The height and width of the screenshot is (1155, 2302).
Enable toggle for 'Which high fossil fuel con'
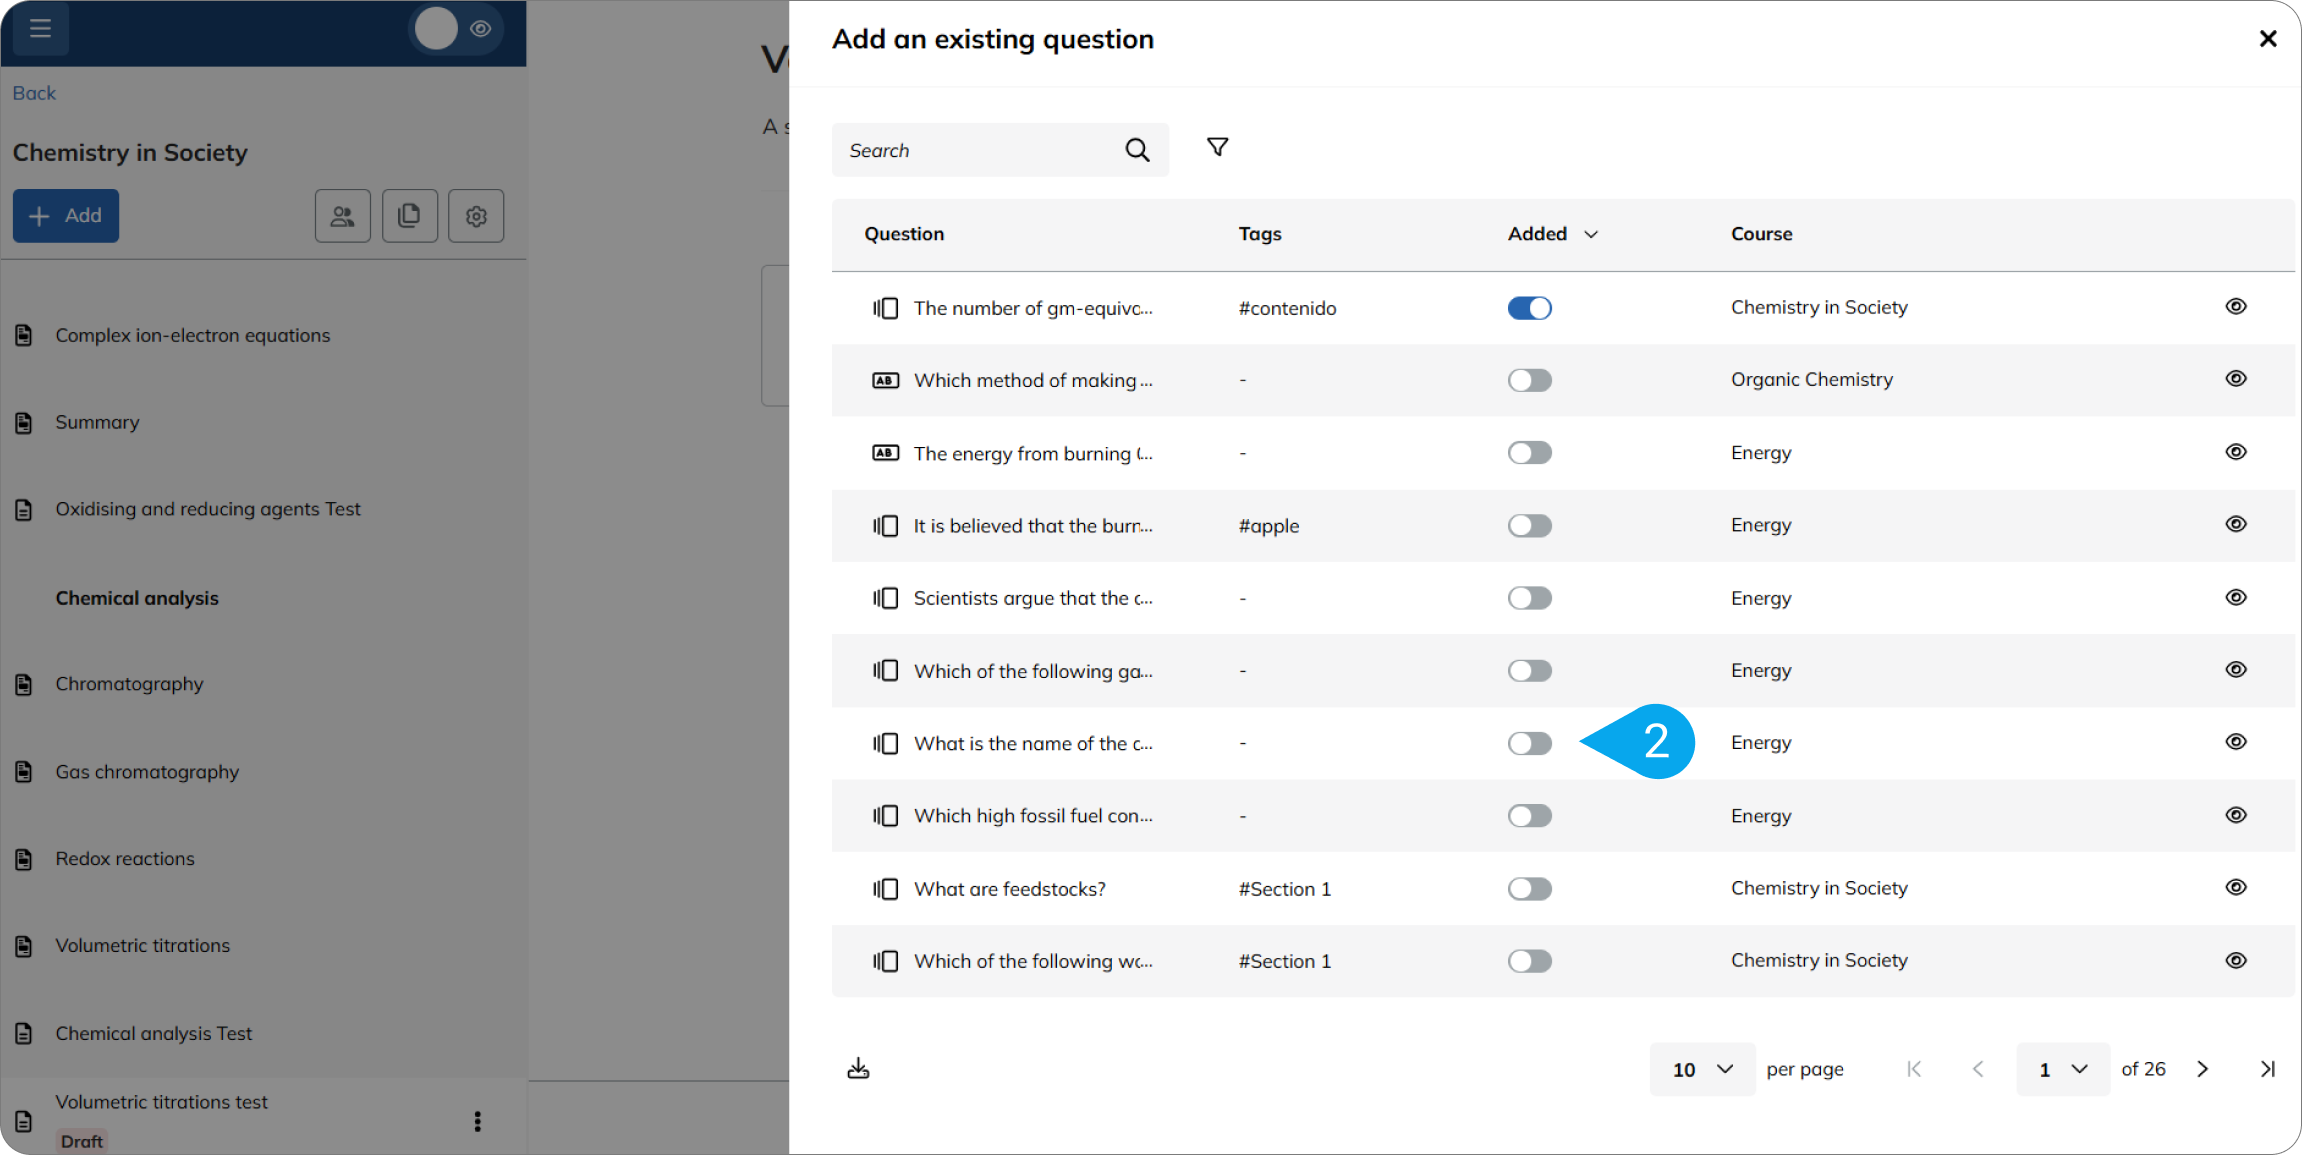1529,816
